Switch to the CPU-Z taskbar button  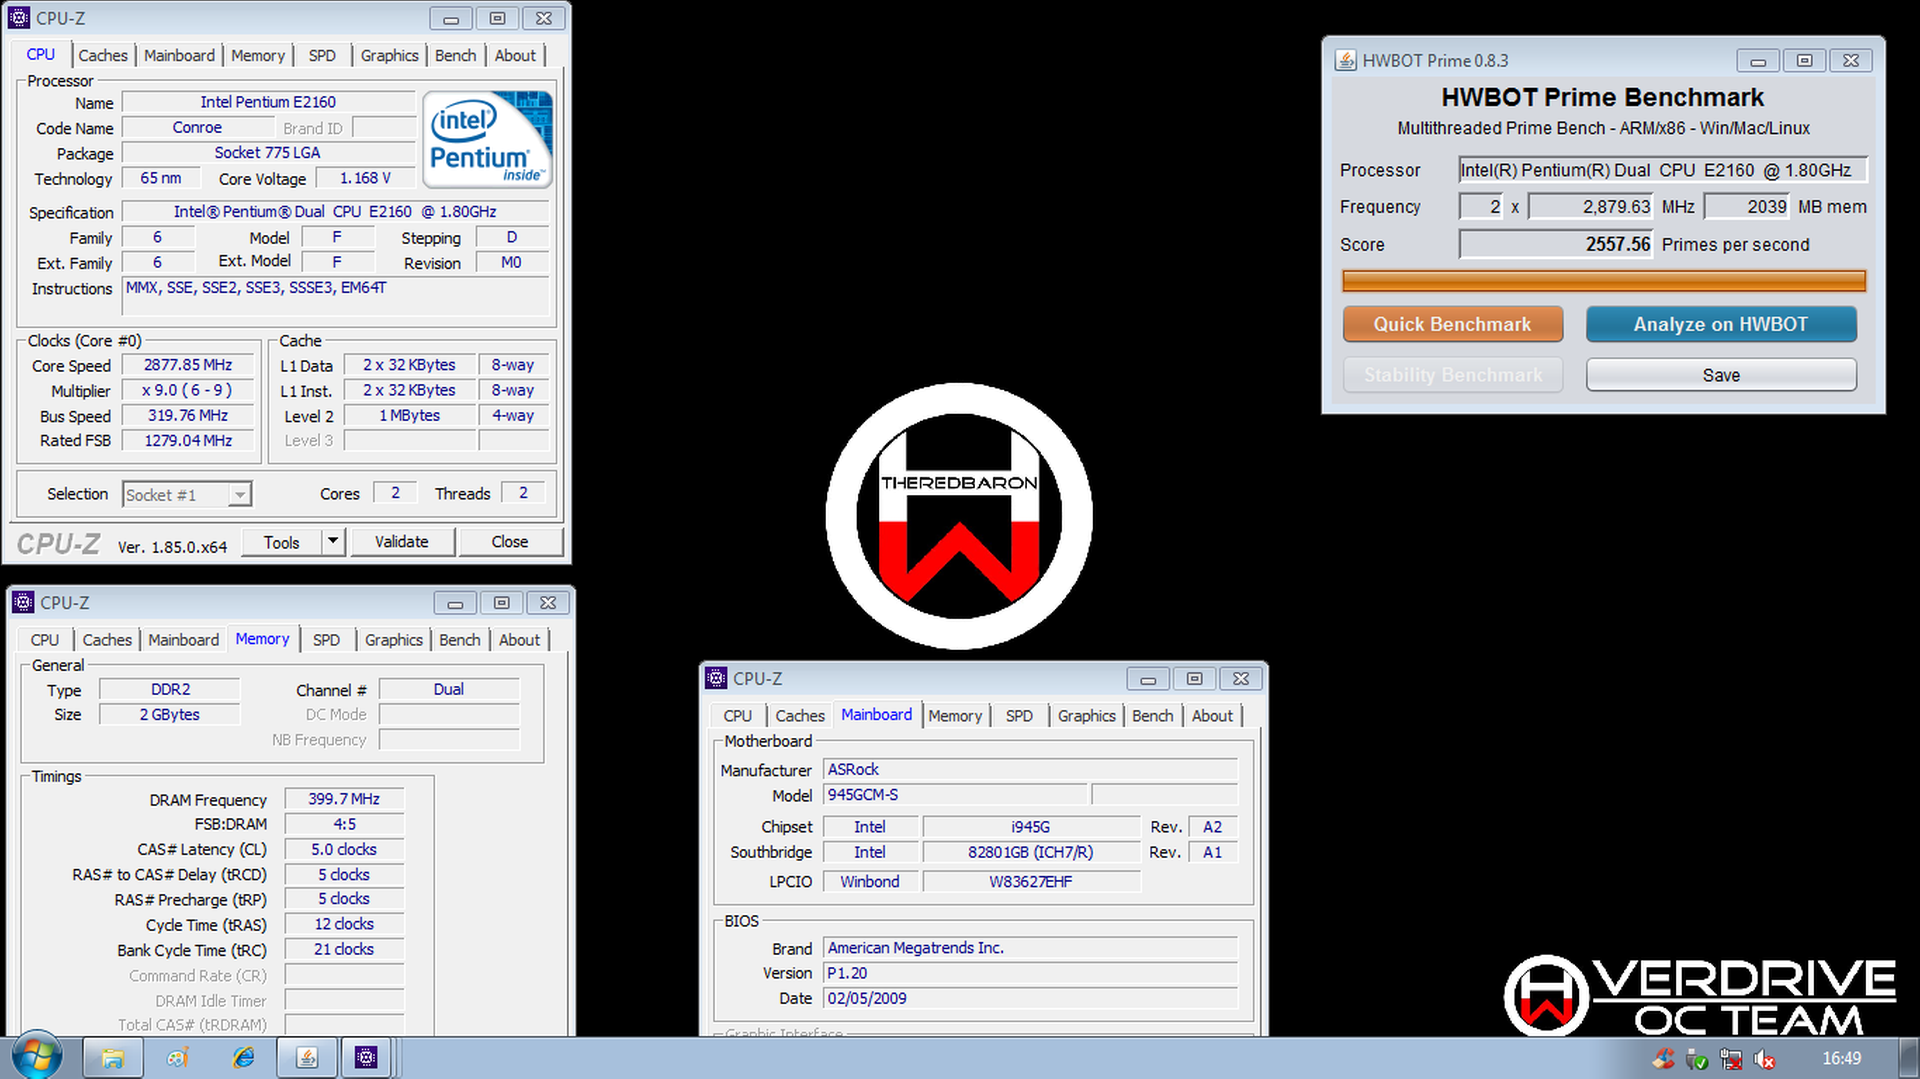[x=366, y=1058]
